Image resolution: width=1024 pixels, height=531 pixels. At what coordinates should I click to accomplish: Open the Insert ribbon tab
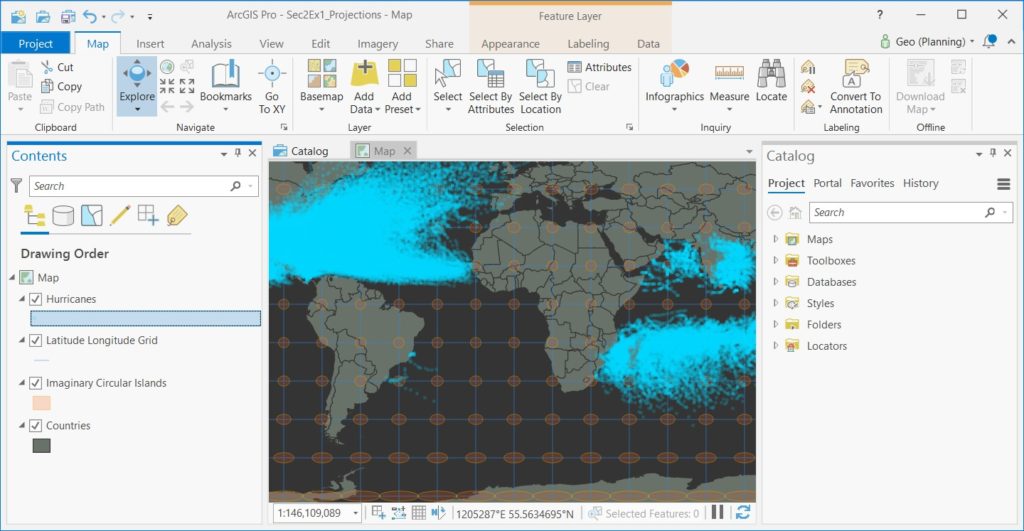(150, 44)
